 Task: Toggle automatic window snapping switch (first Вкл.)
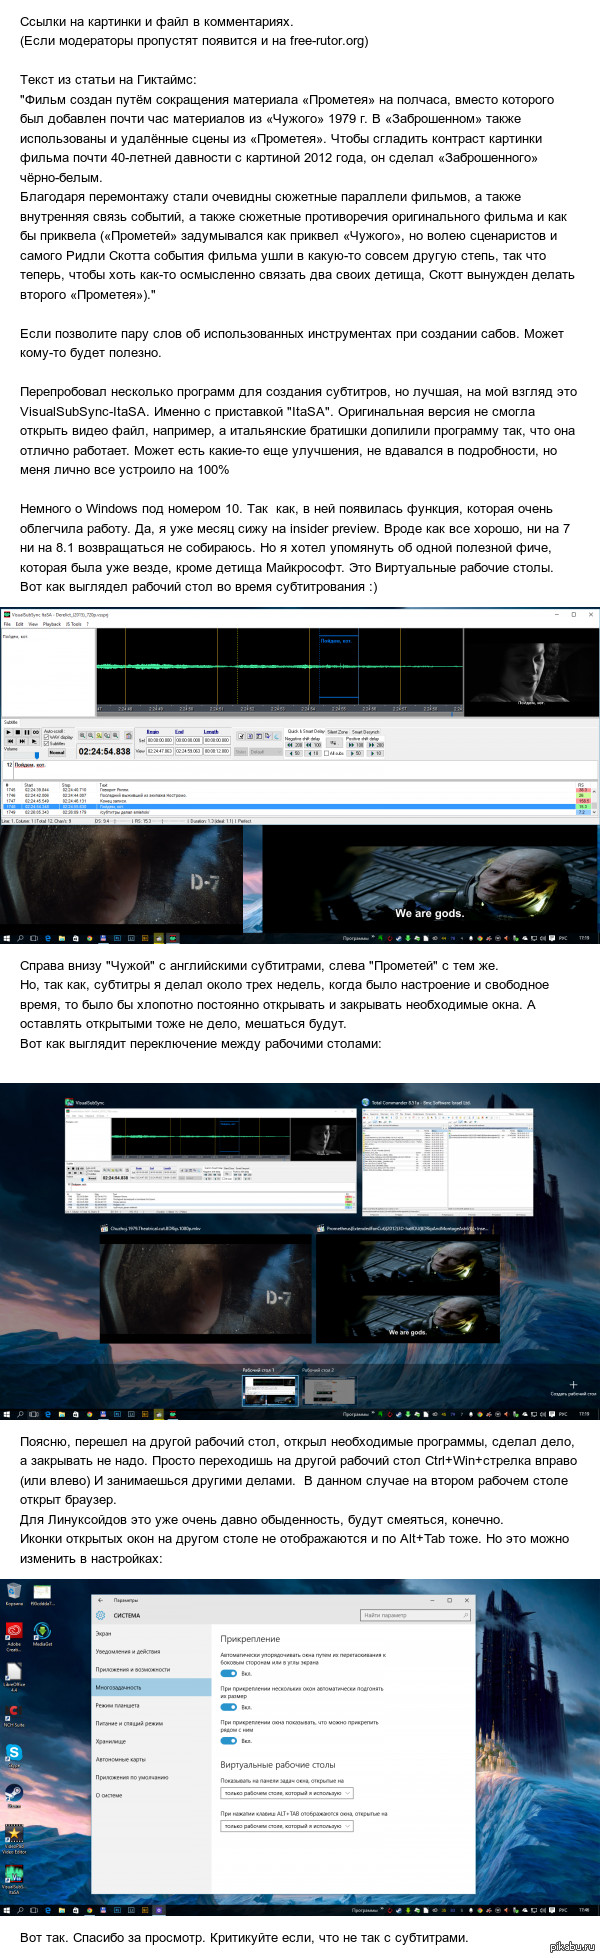point(229,1674)
